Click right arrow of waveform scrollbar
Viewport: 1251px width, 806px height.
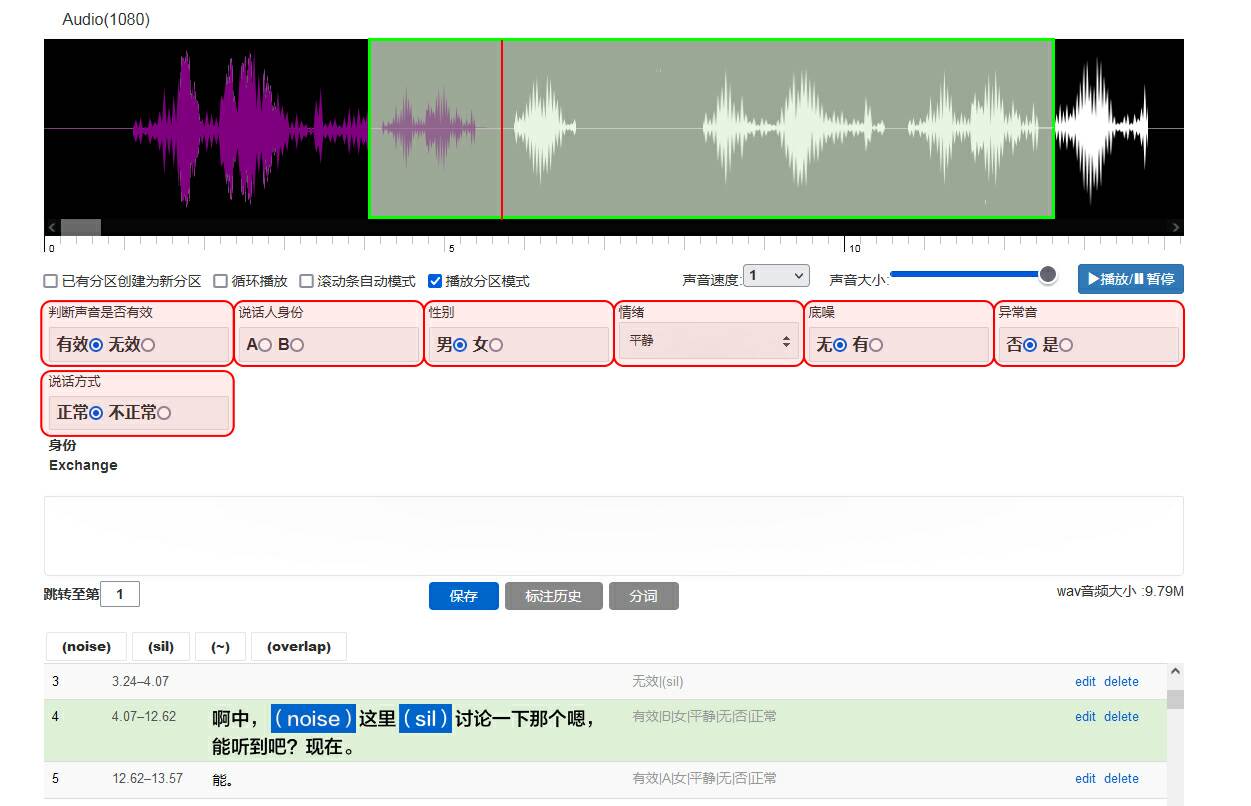click(x=1176, y=228)
